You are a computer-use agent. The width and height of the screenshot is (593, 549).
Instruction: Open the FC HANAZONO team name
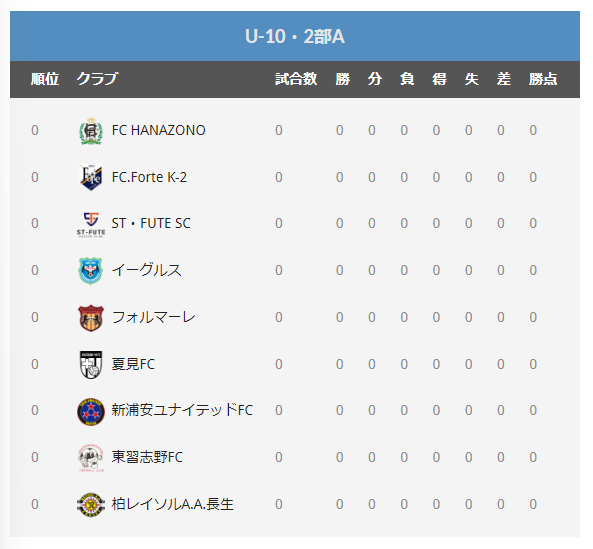click(158, 130)
